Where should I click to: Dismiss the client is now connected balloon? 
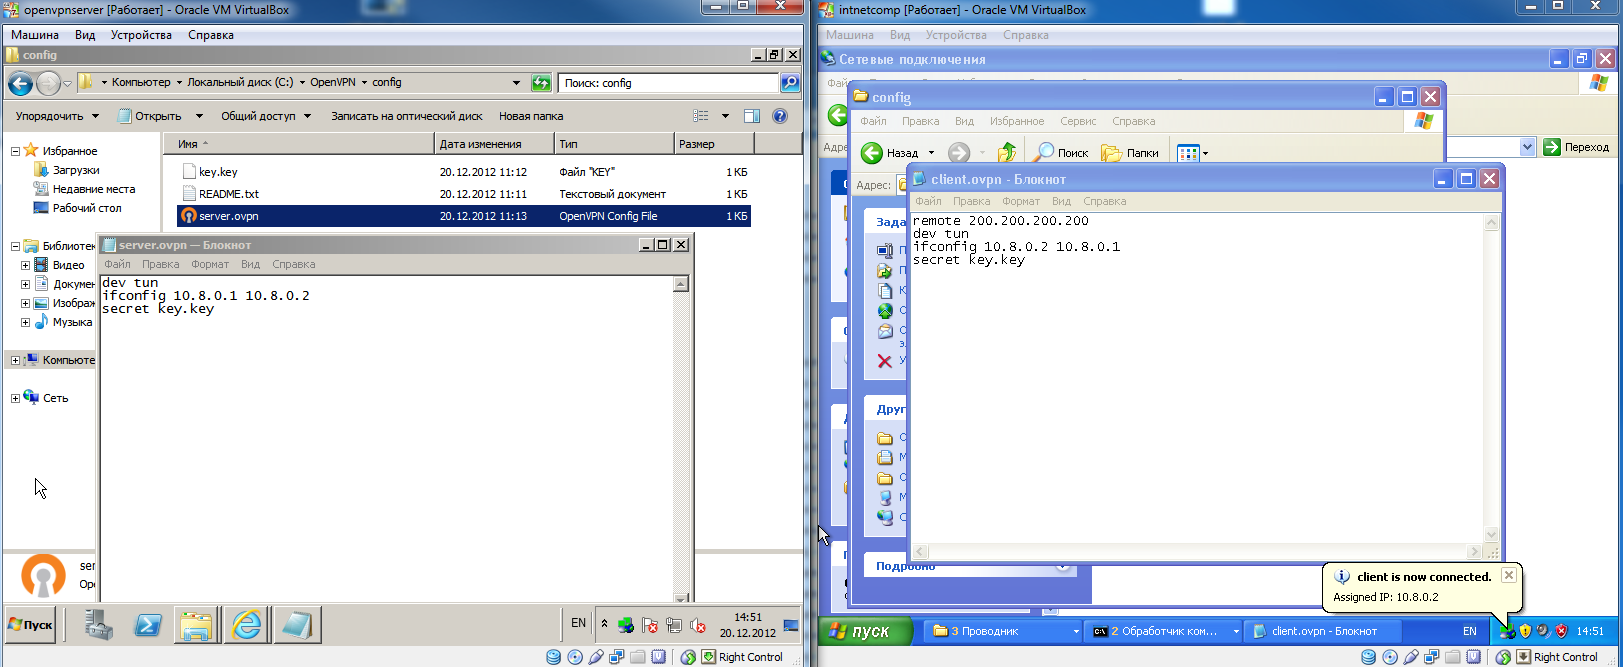click(1509, 575)
